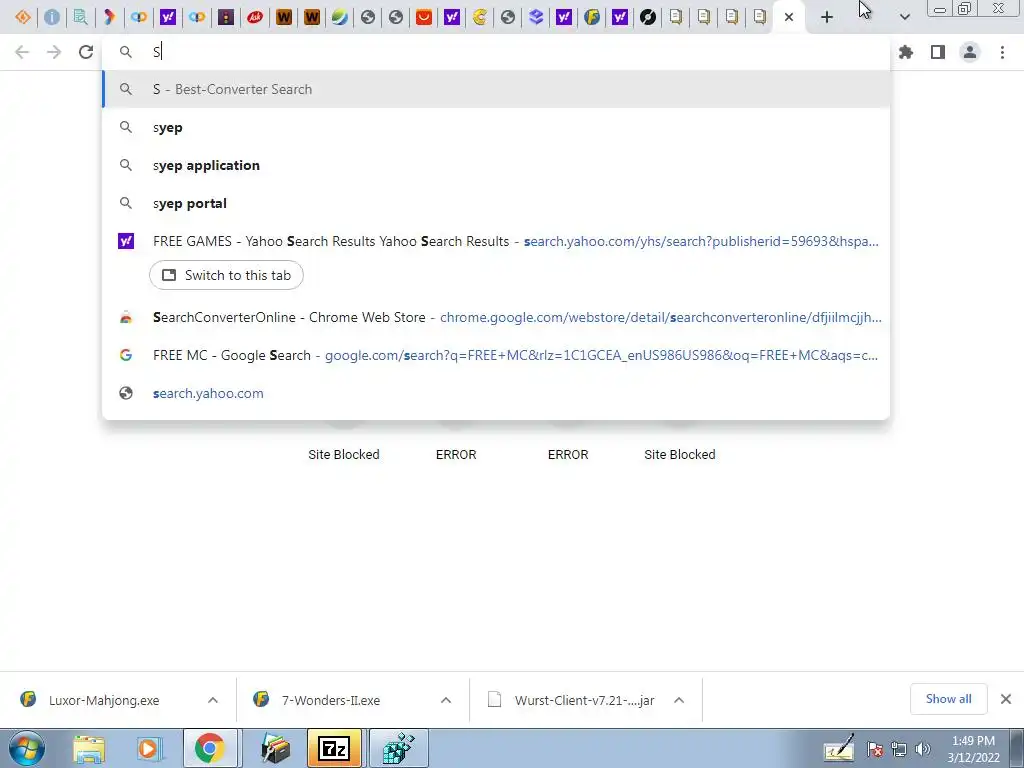The width and height of the screenshot is (1024, 768).
Task: Open the tab with document-search icon
Action: coord(80,17)
